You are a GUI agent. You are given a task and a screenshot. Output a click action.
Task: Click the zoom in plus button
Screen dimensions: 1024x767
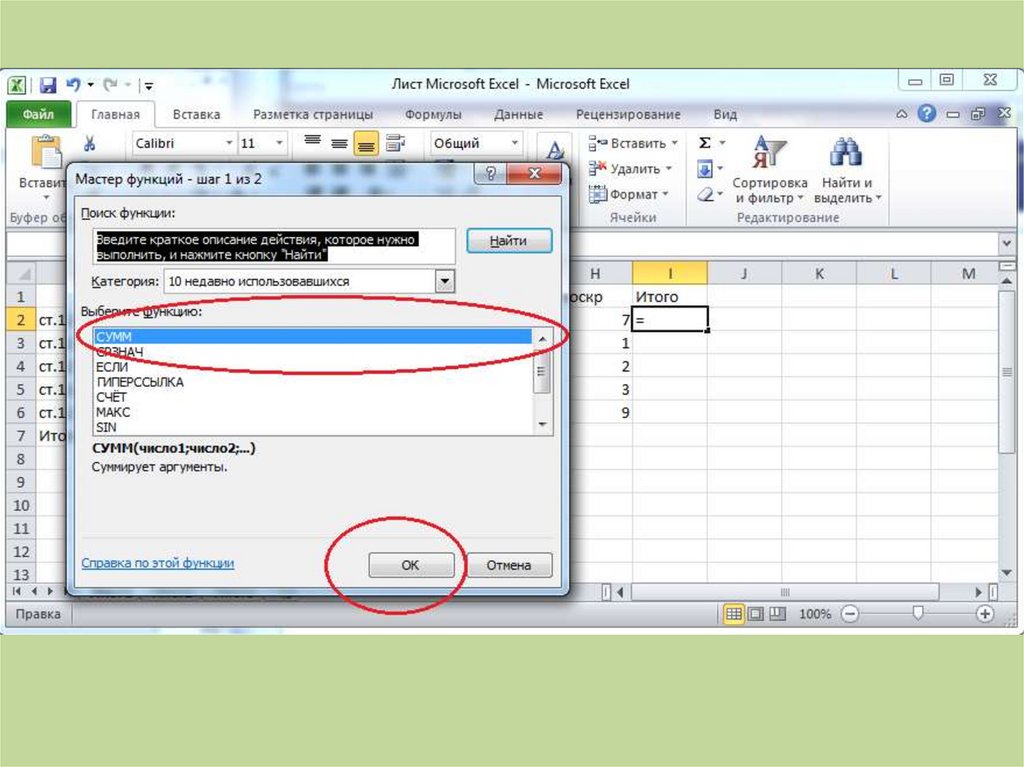pyautogui.click(x=985, y=614)
